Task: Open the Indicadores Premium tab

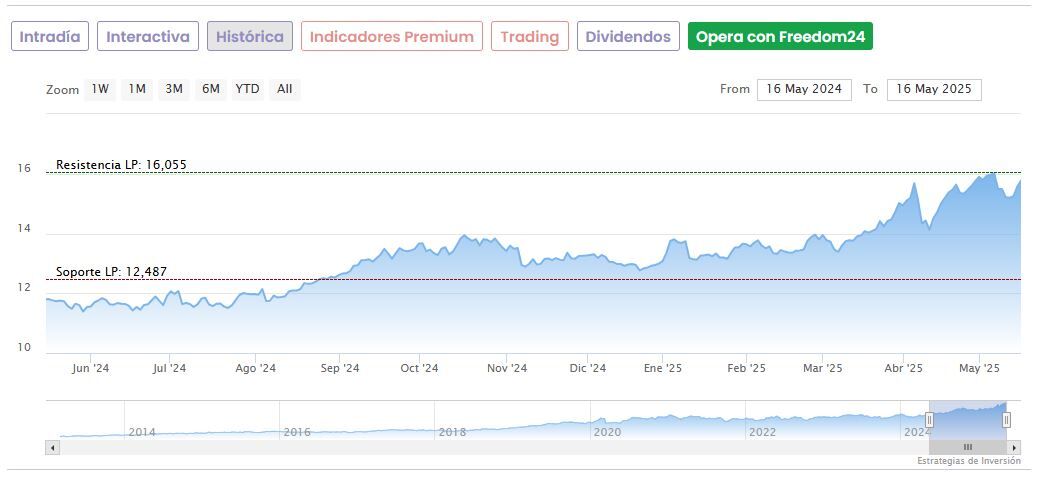Action: [391, 37]
